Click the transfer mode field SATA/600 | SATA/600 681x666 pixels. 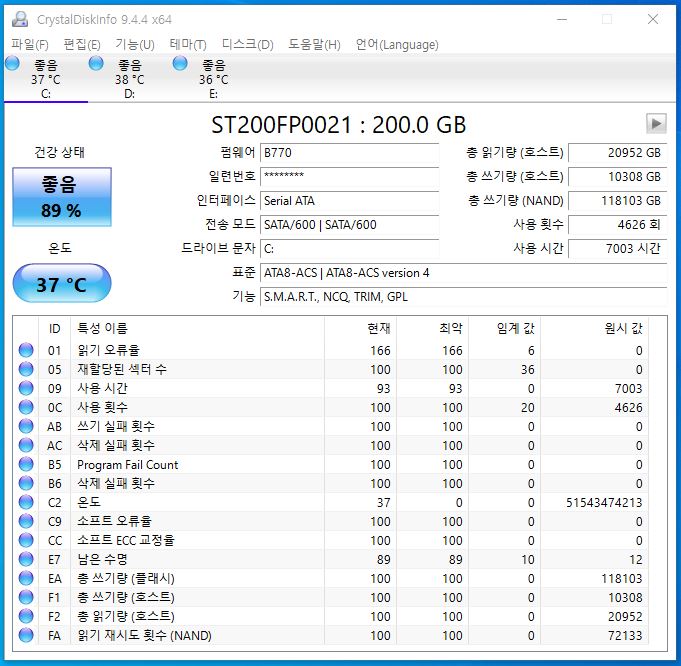tap(350, 225)
